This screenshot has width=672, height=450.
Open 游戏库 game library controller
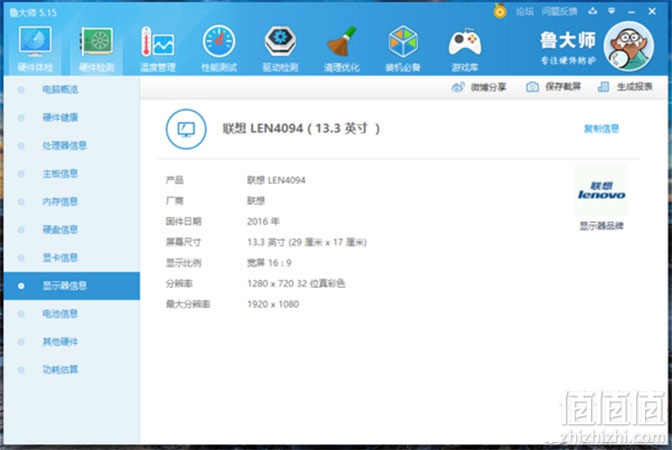point(465,48)
